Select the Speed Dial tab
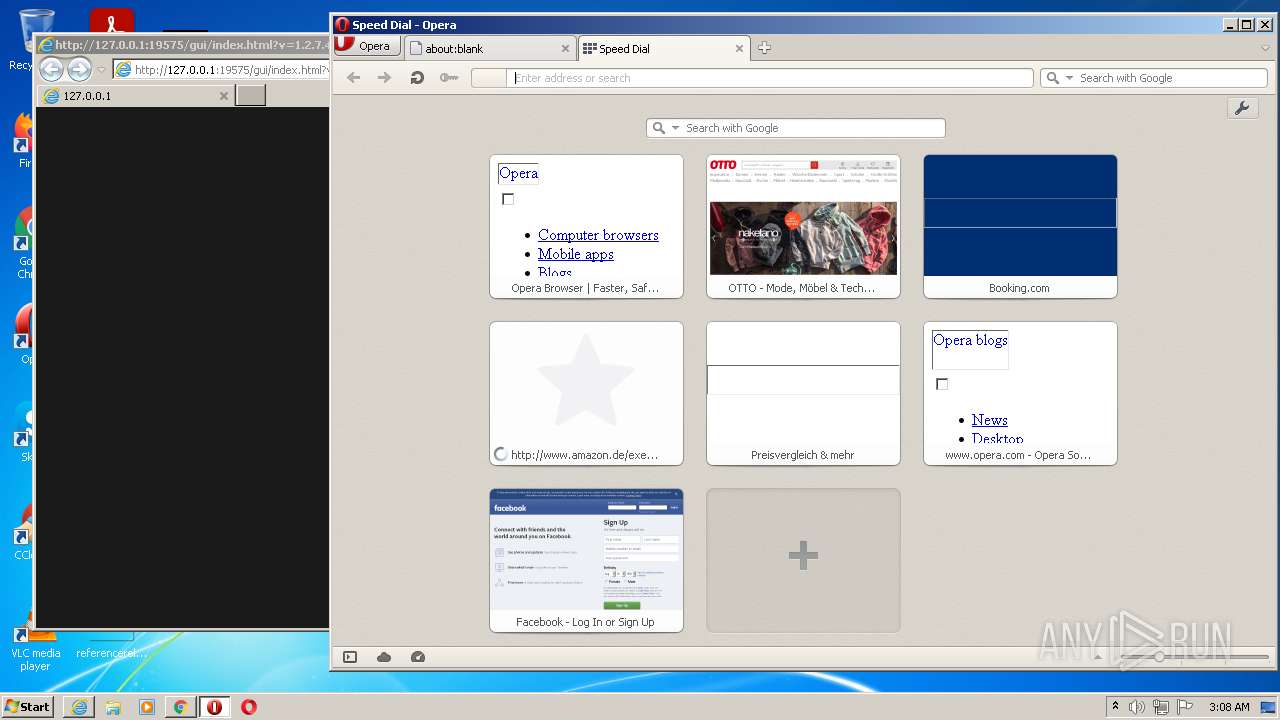This screenshot has height=720, width=1280. coord(663,48)
